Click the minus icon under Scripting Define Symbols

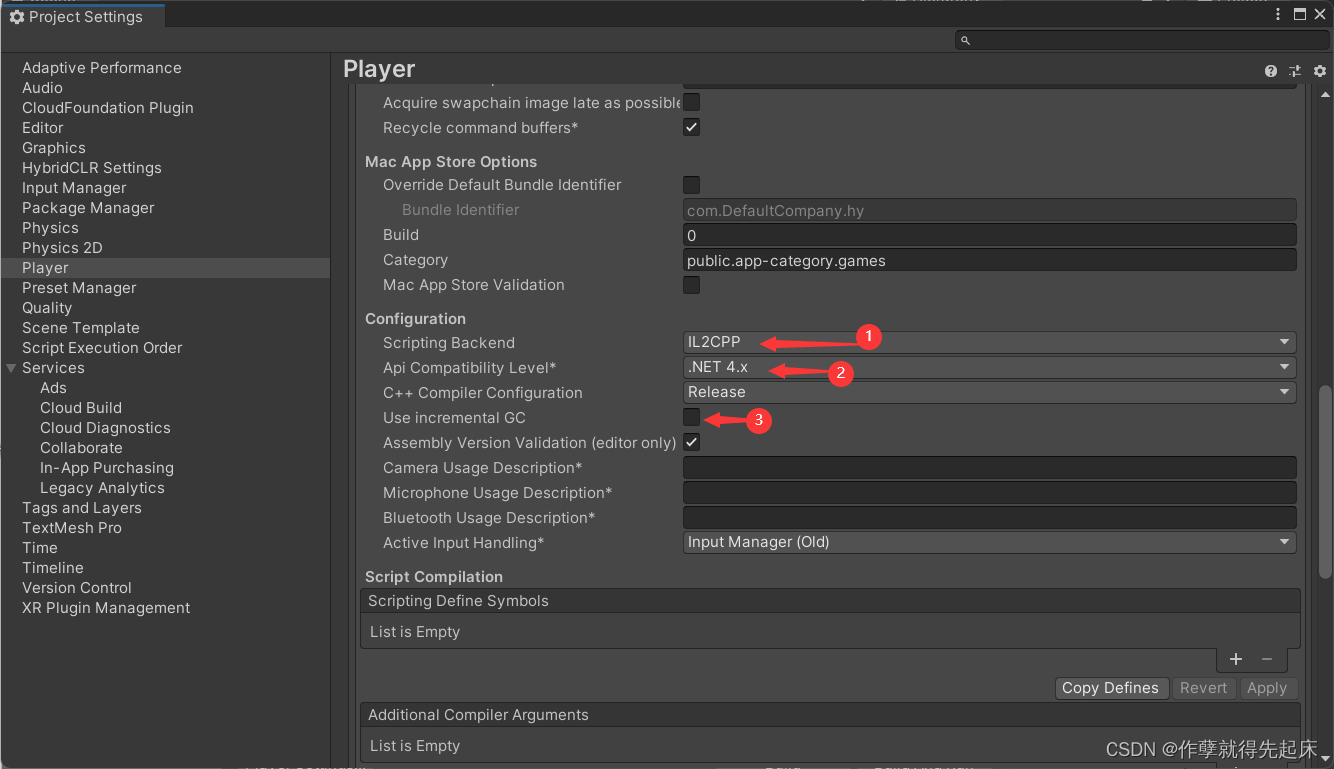1266,659
